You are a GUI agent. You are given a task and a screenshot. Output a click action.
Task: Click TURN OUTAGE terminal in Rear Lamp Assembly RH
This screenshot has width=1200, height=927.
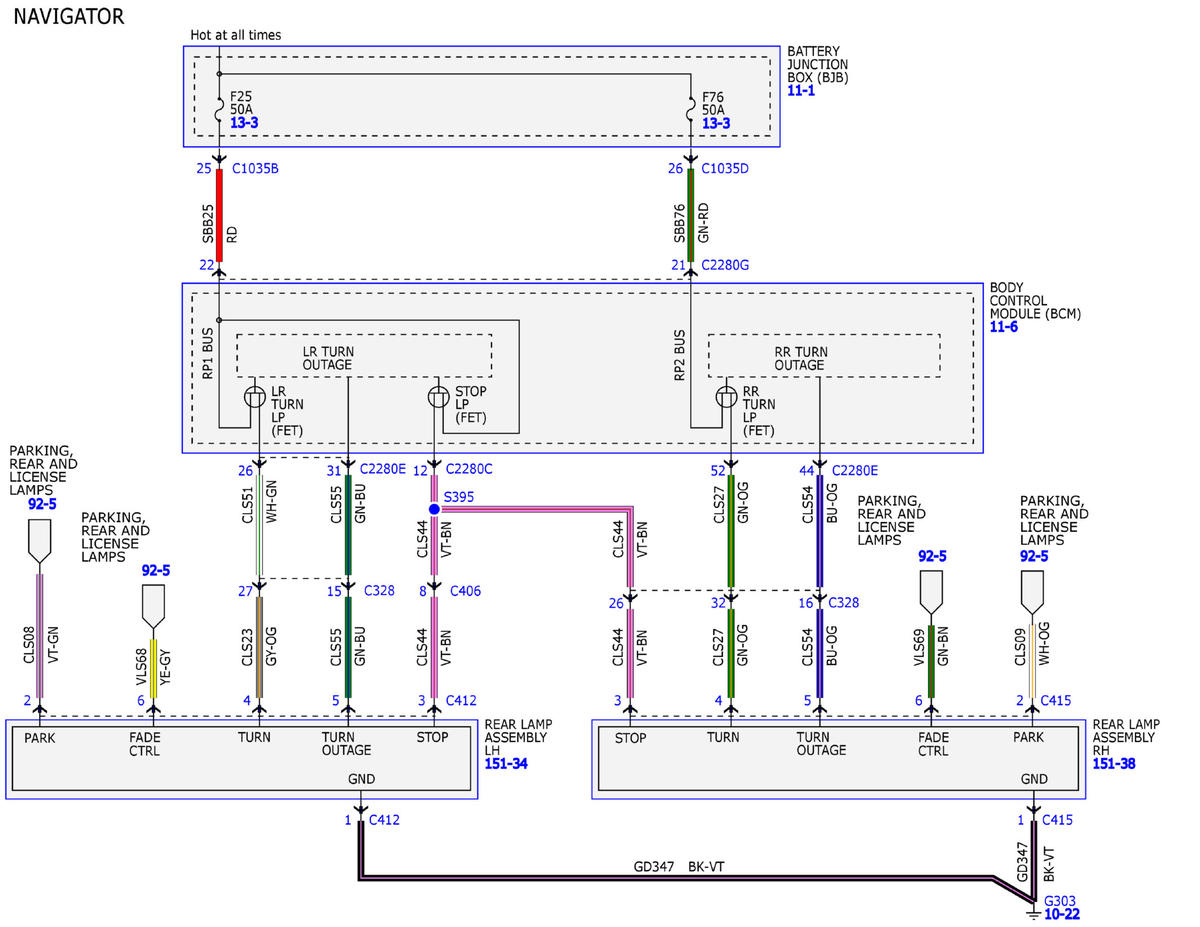(x=821, y=744)
